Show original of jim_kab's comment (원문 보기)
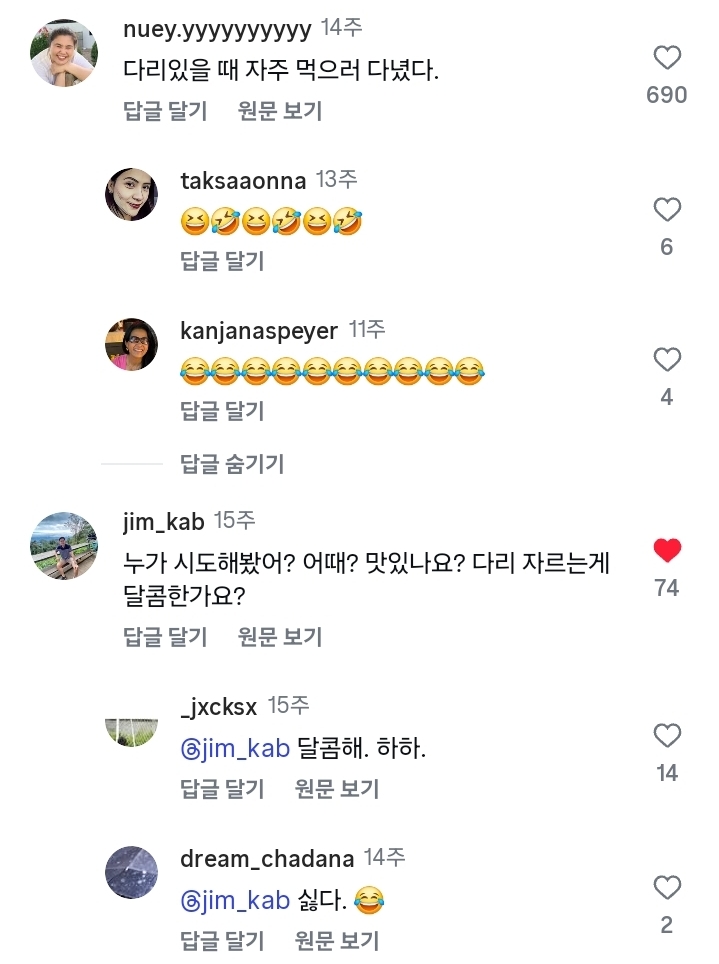719x964 pixels. point(280,636)
